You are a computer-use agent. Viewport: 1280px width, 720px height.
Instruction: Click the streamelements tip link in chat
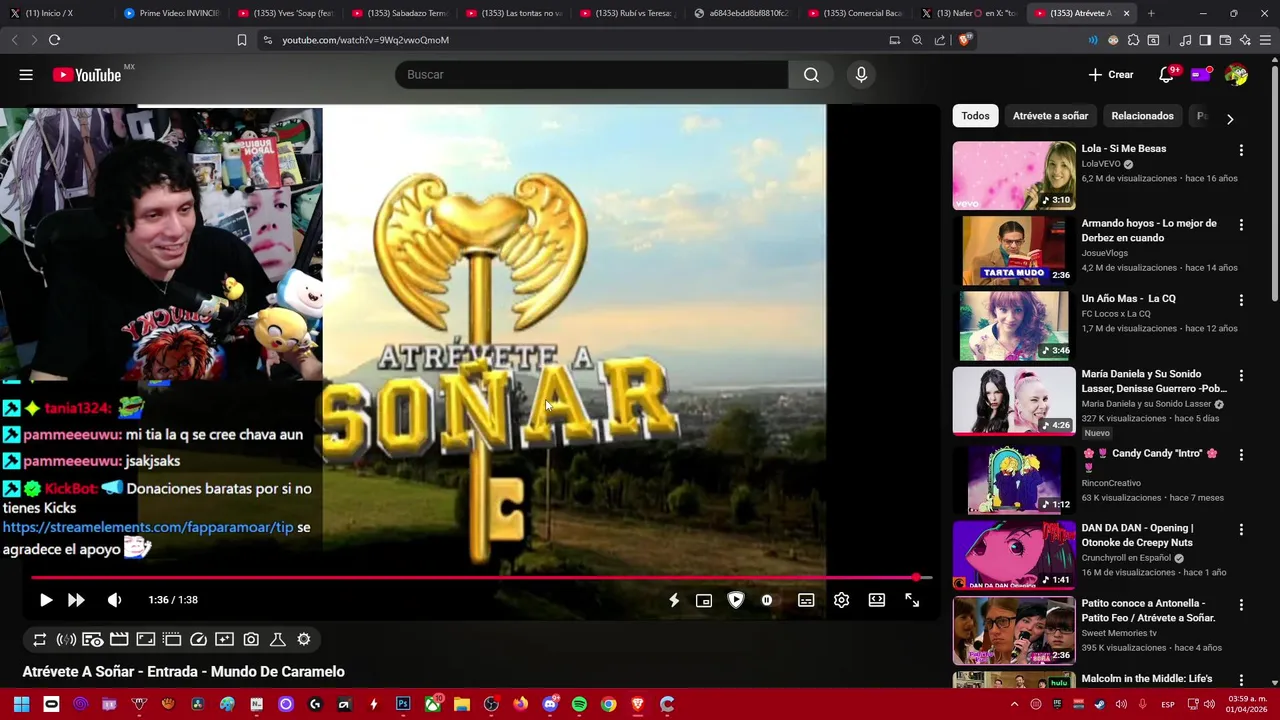point(148,527)
